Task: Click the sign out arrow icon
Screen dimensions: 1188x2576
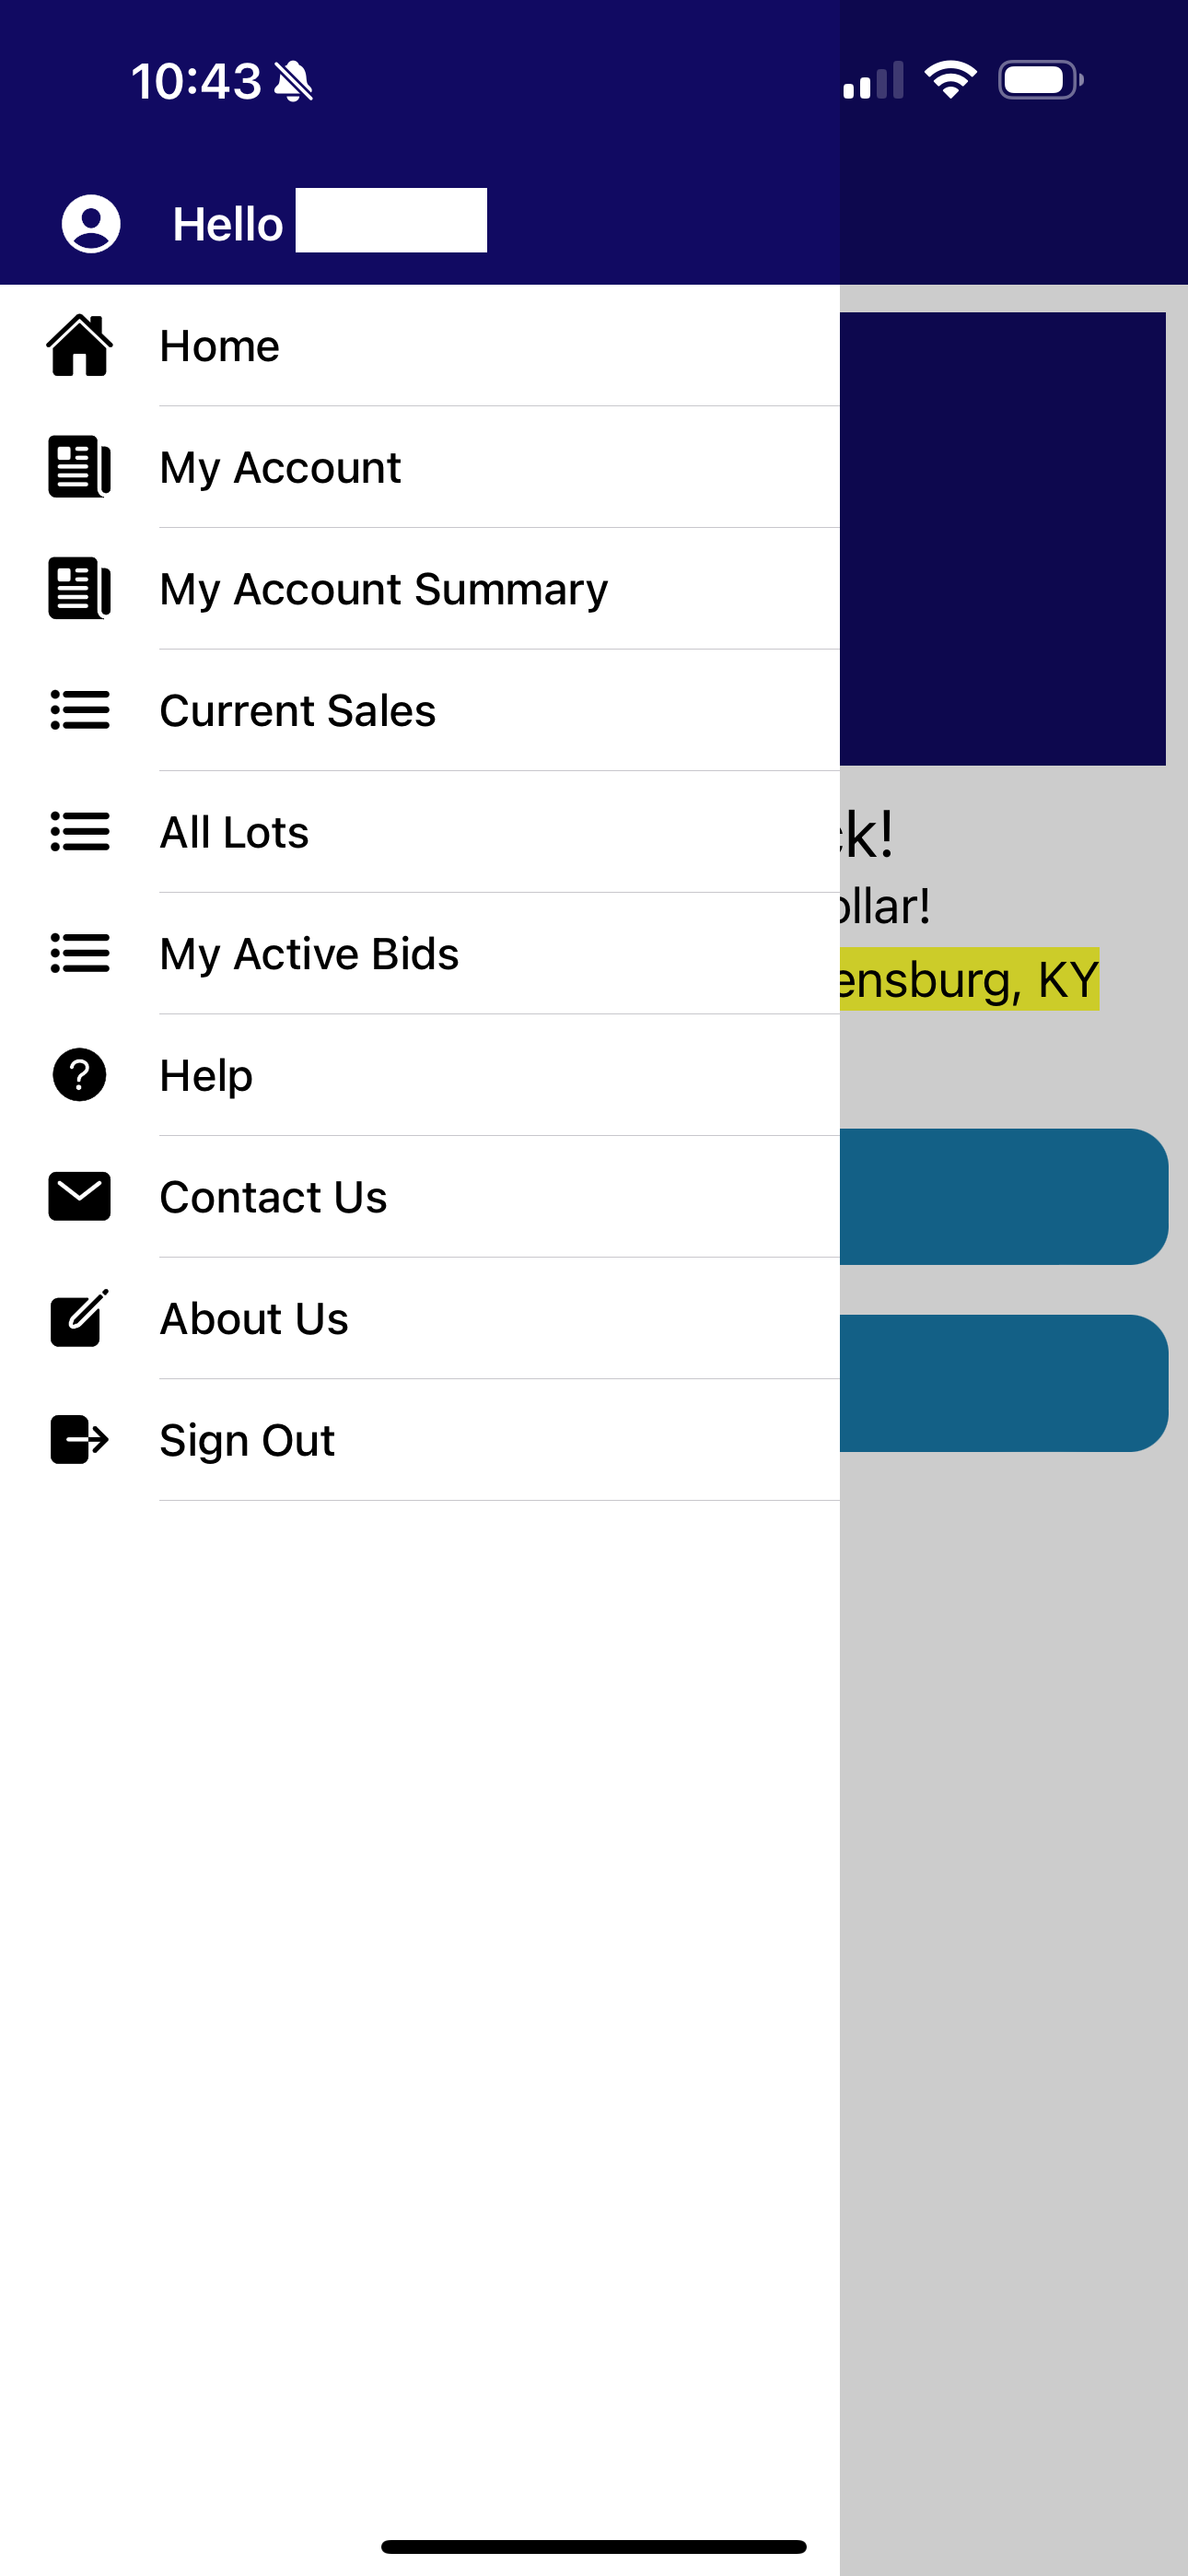Action: (79, 1440)
